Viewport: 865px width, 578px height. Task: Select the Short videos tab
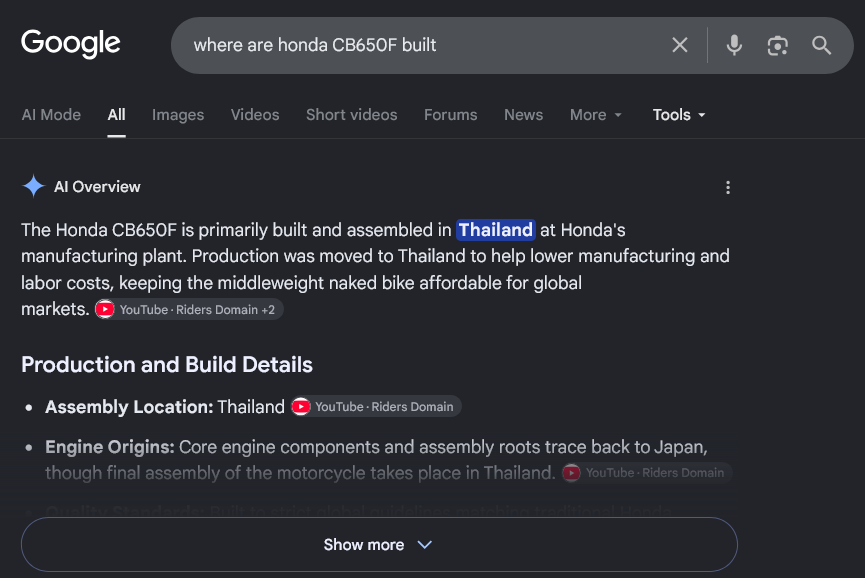click(351, 115)
